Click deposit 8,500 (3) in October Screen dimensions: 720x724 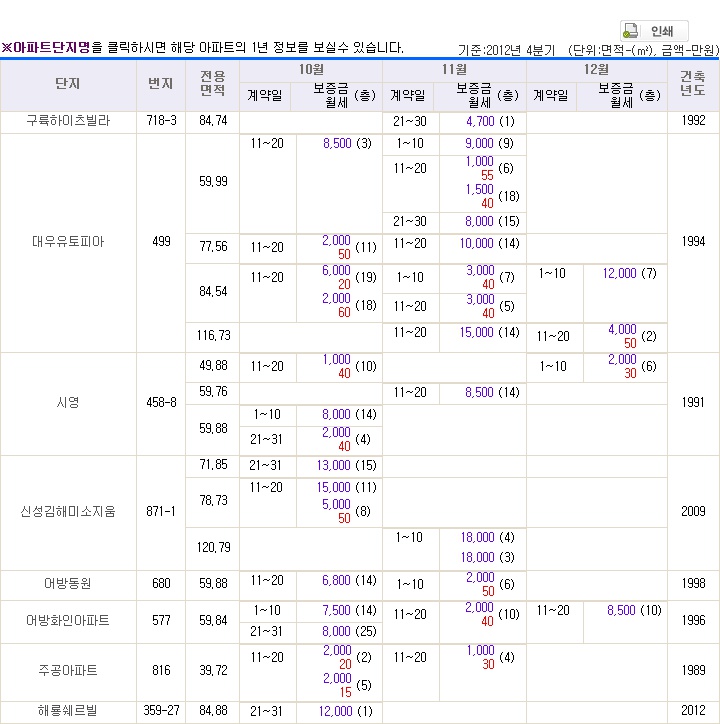[347, 144]
